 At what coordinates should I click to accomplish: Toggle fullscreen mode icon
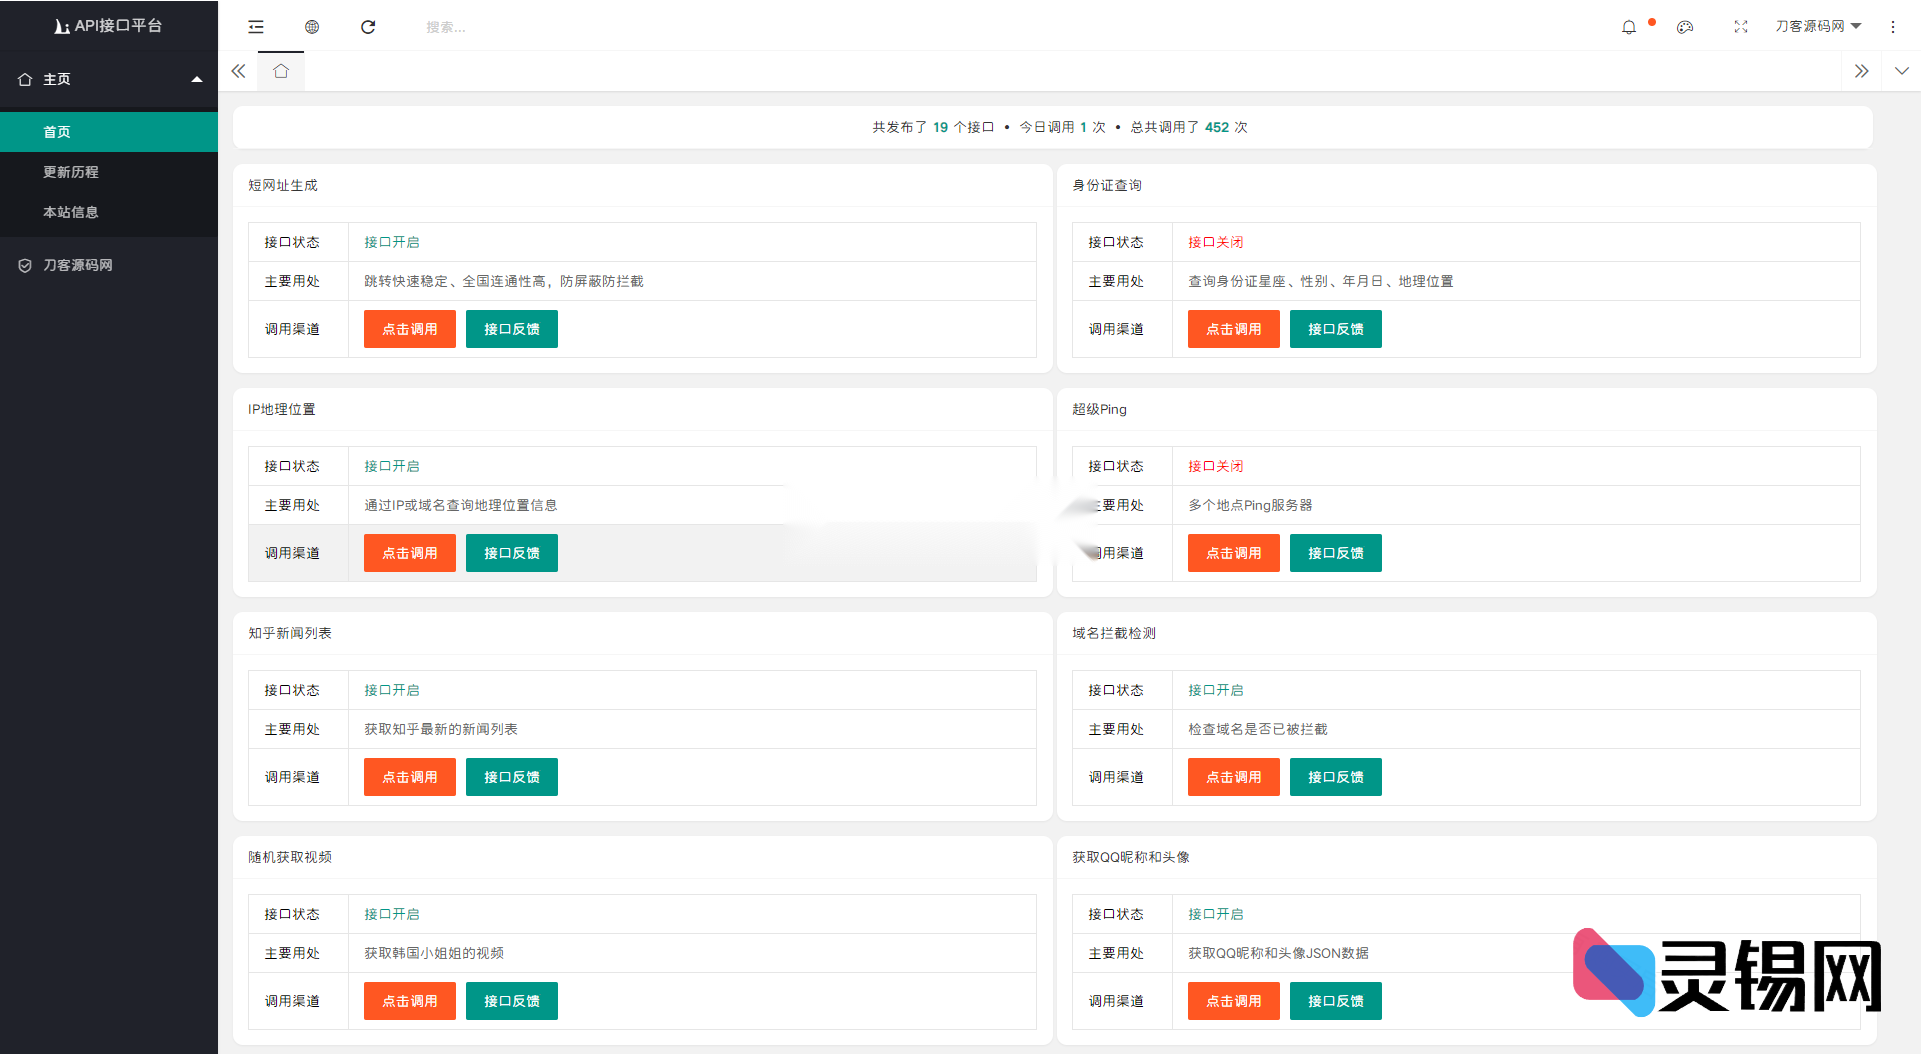[1741, 27]
